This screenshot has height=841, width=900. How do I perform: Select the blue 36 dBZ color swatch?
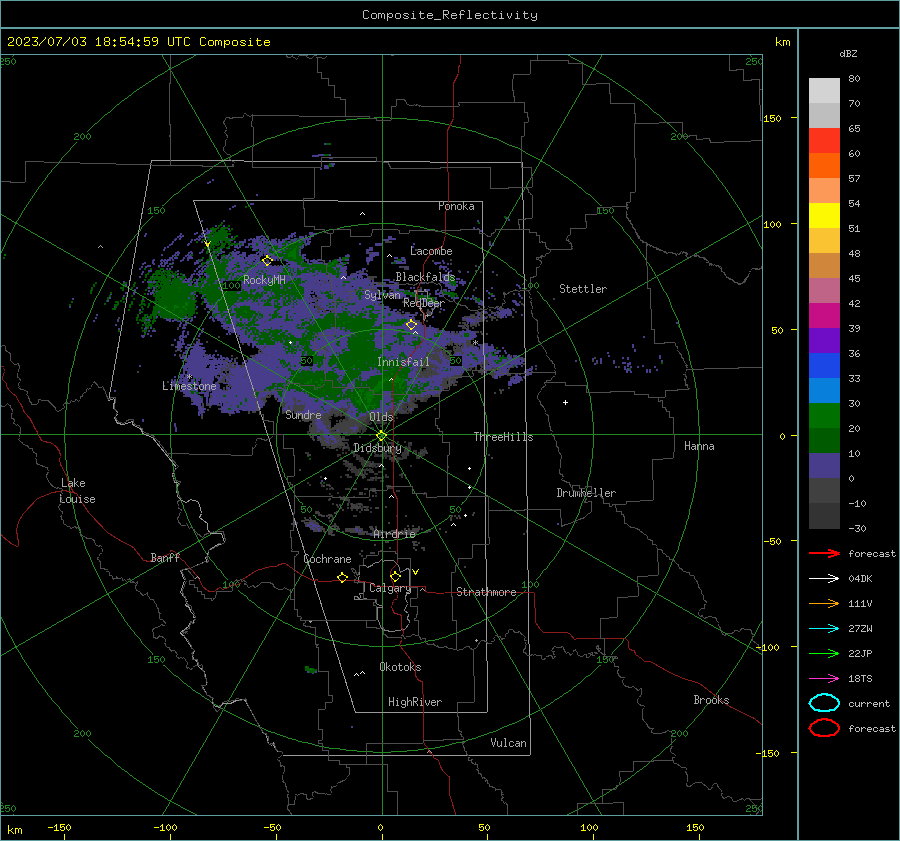tap(824, 366)
